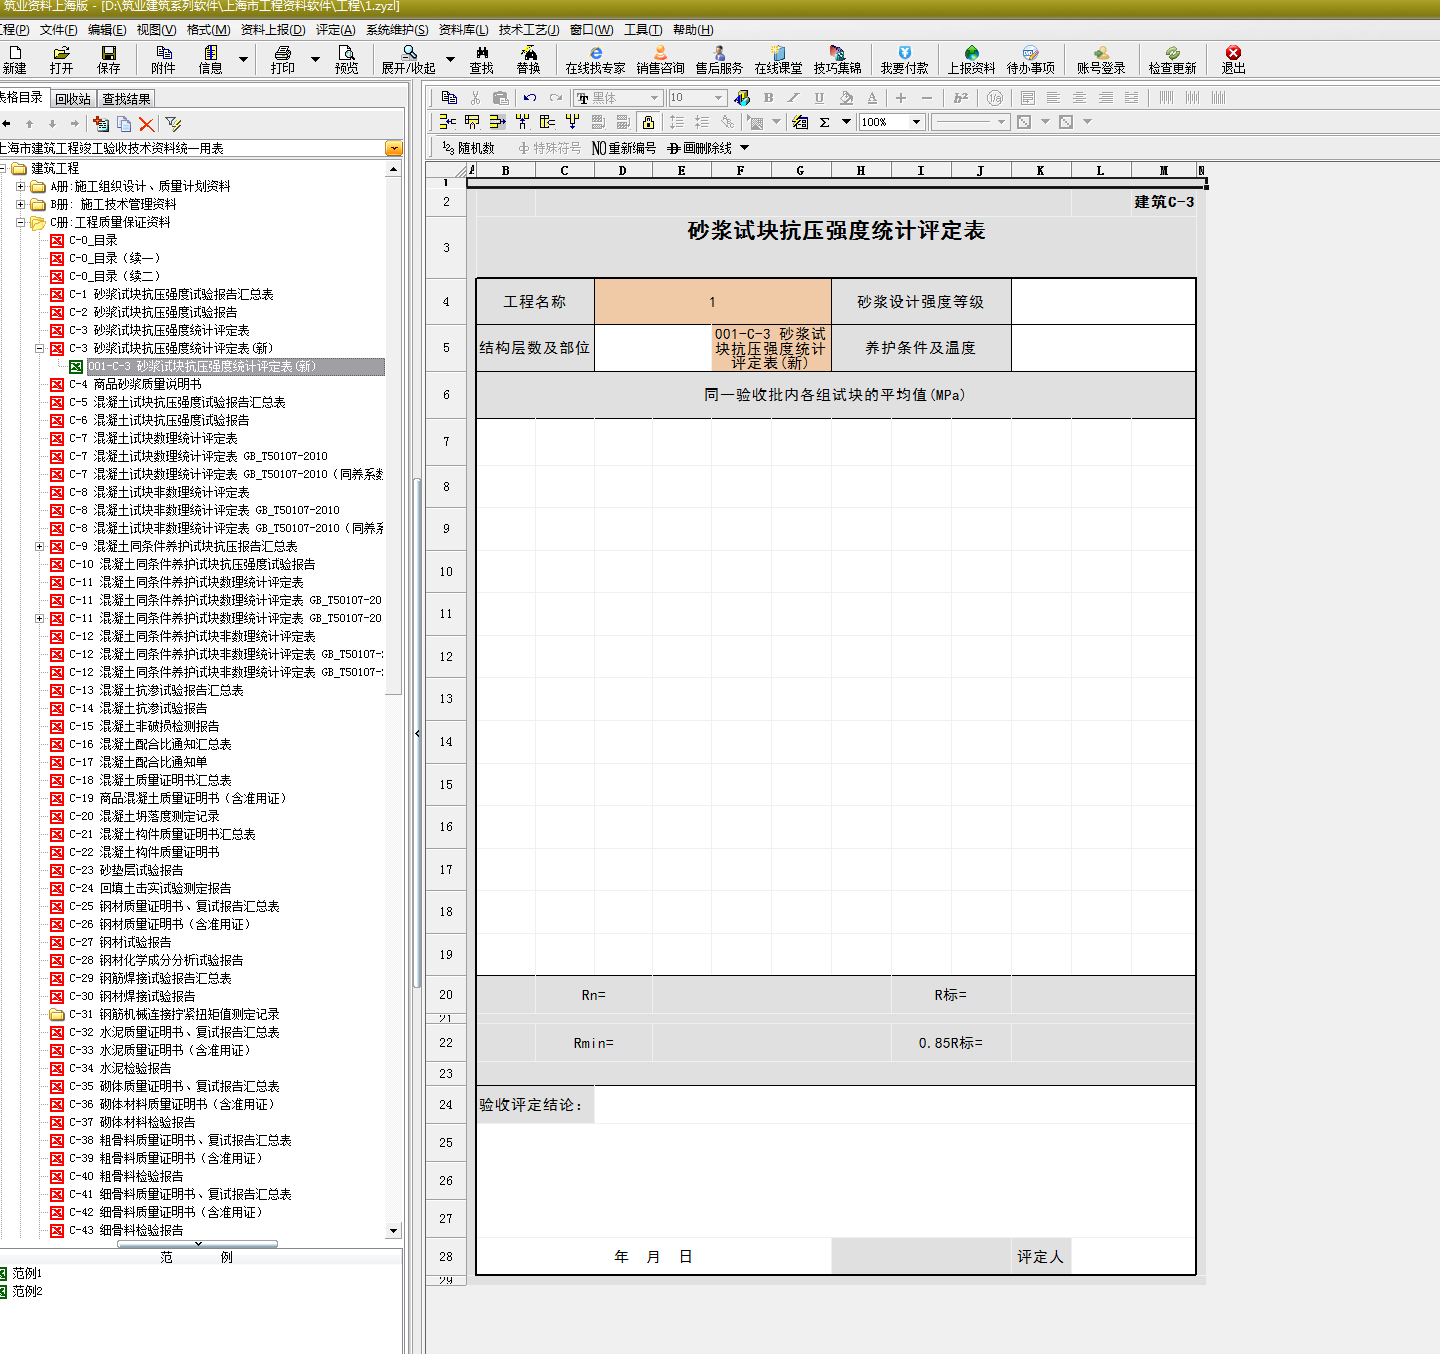Viewport: 1440px width, 1354px height.
Task: Click the 替换 replace icon
Action: 529,60
